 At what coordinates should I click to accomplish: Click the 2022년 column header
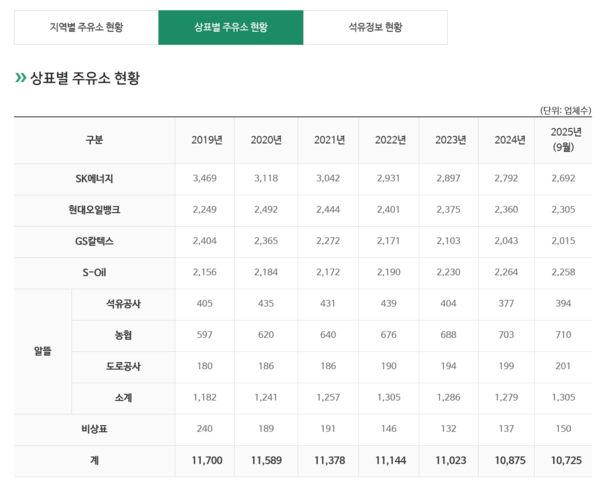tap(390, 140)
